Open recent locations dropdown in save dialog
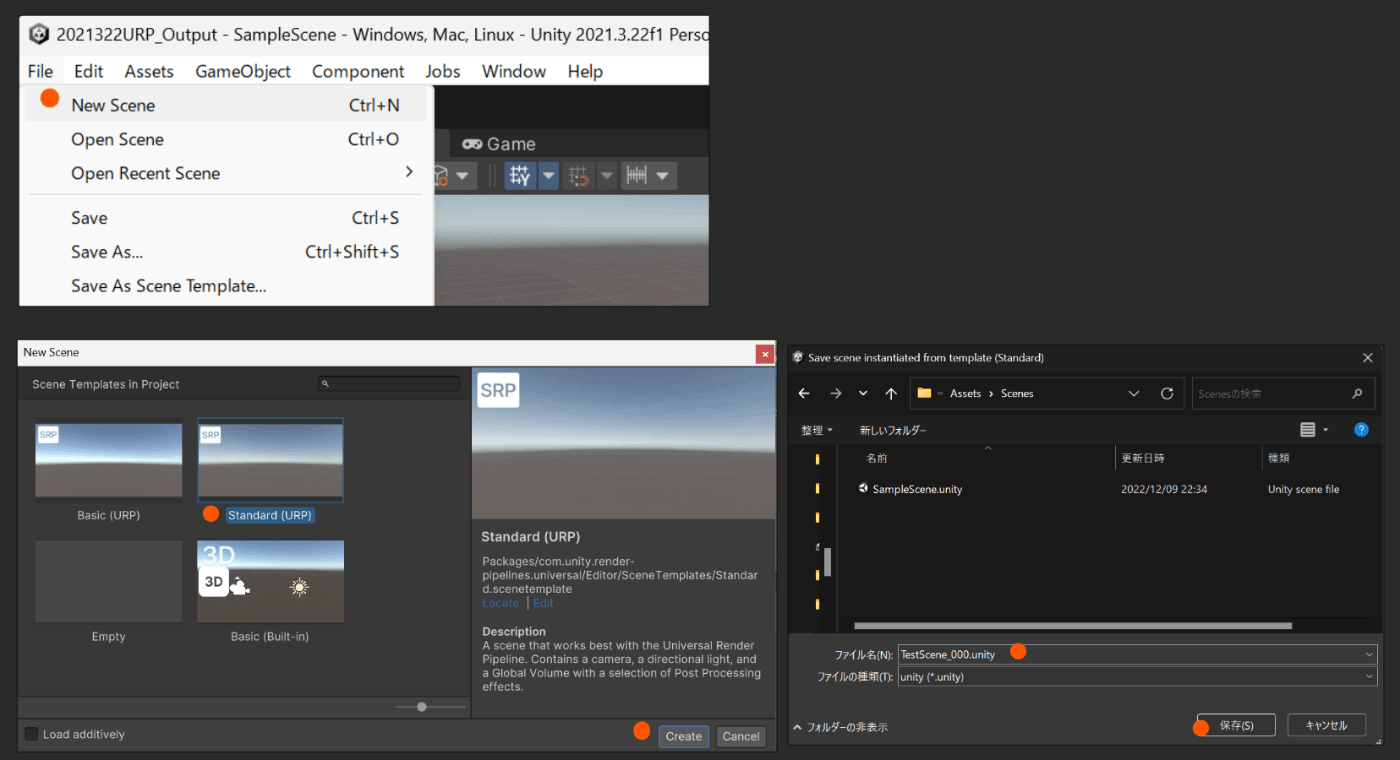The width and height of the screenshot is (1400, 760). point(863,393)
